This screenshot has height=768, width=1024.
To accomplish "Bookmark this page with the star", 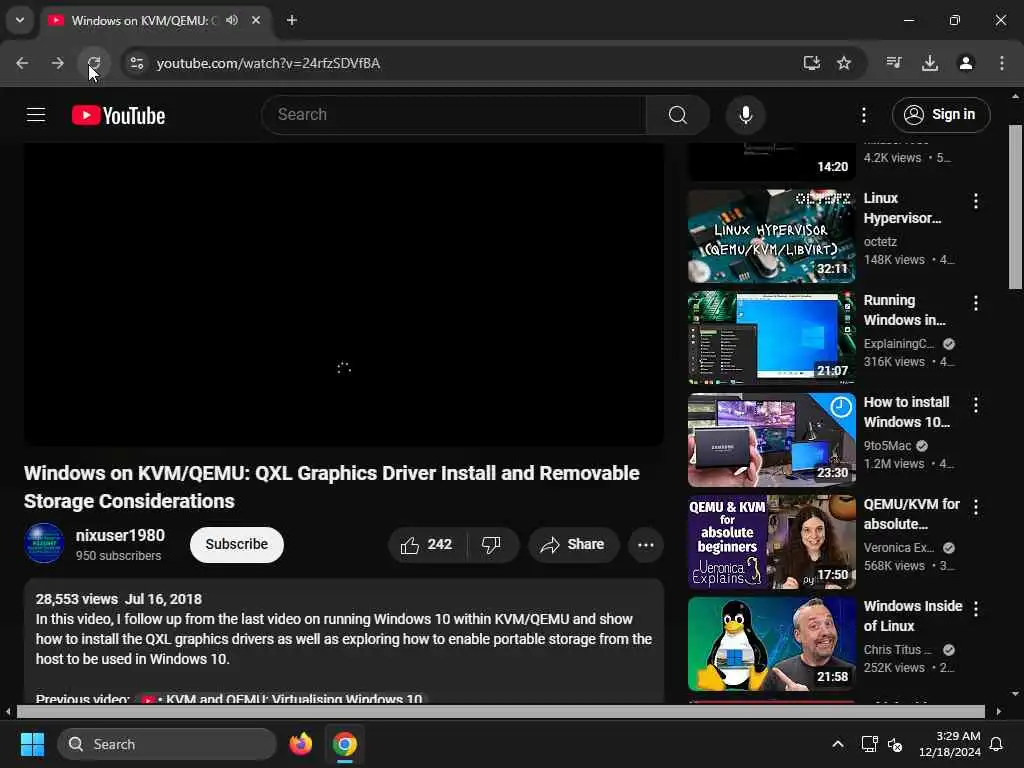I will (x=844, y=63).
